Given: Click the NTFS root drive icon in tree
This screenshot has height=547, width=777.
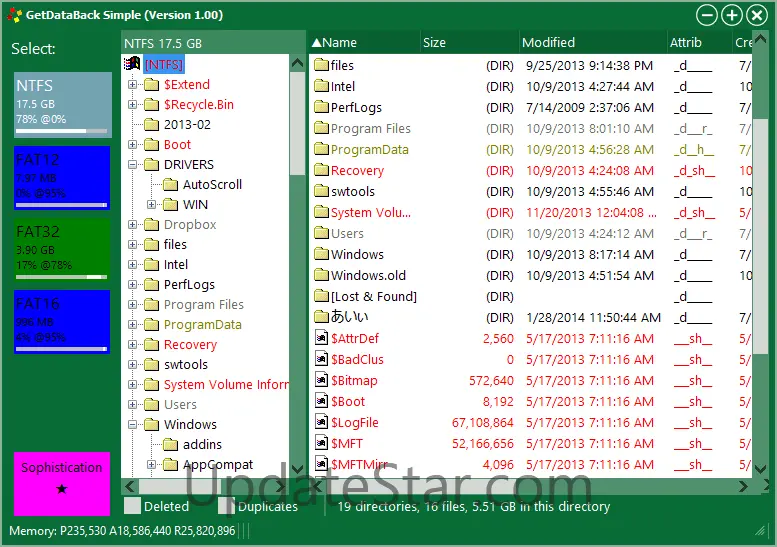Looking at the screenshot, I should (132, 64).
